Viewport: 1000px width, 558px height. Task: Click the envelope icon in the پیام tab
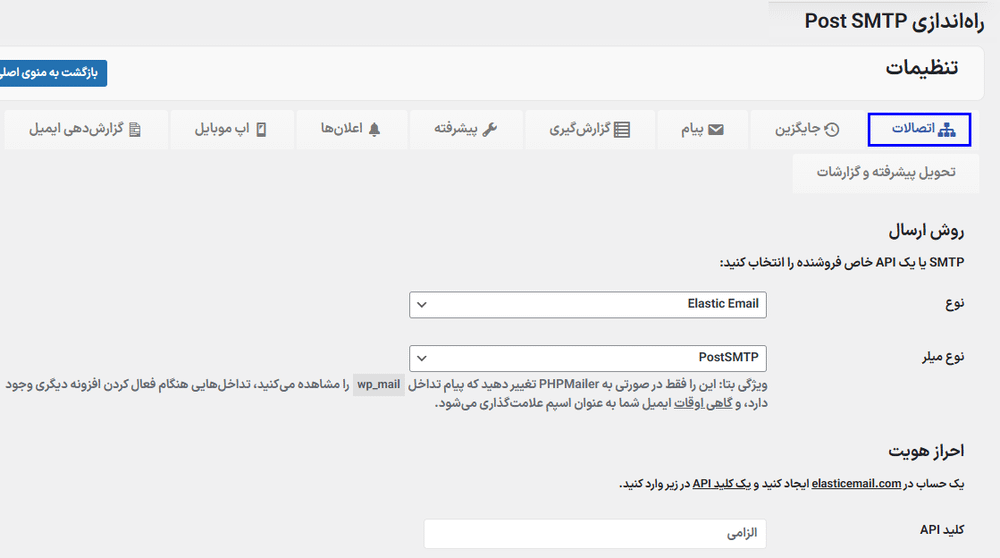tap(716, 129)
